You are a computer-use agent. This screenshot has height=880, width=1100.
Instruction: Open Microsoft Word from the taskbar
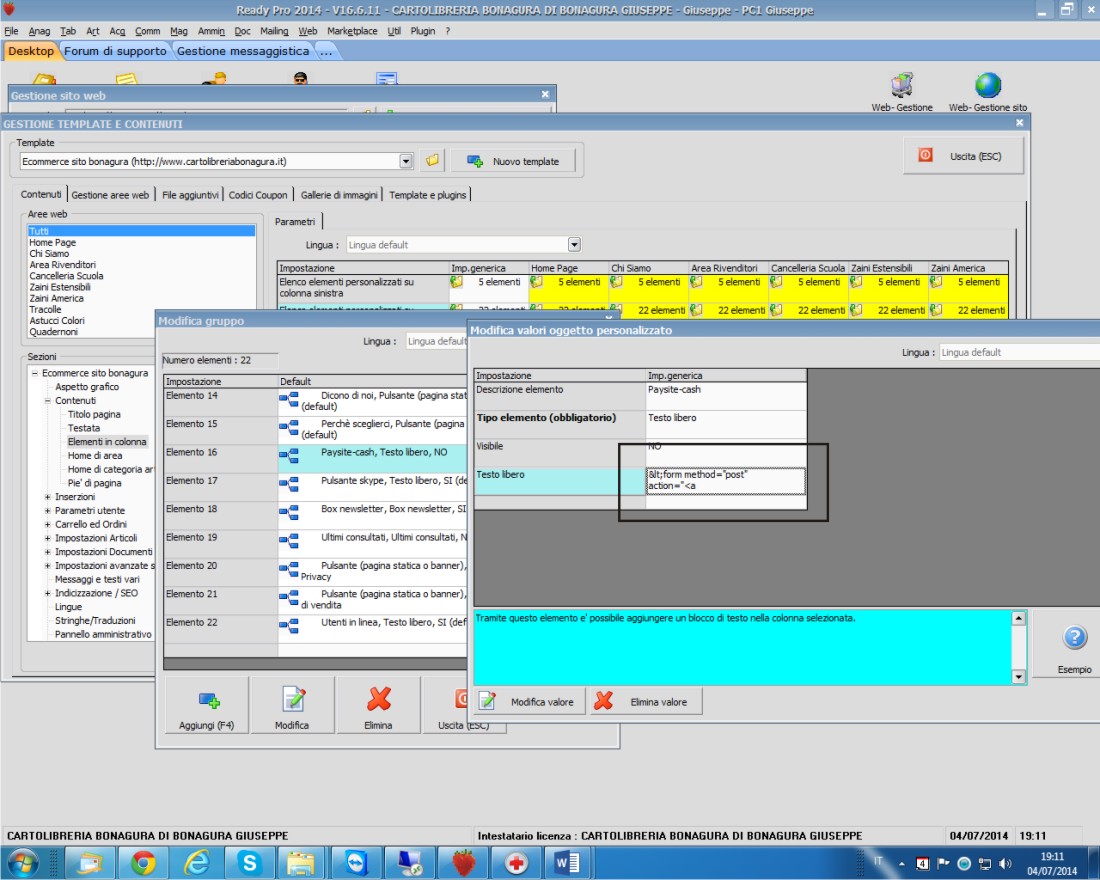coord(568,862)
